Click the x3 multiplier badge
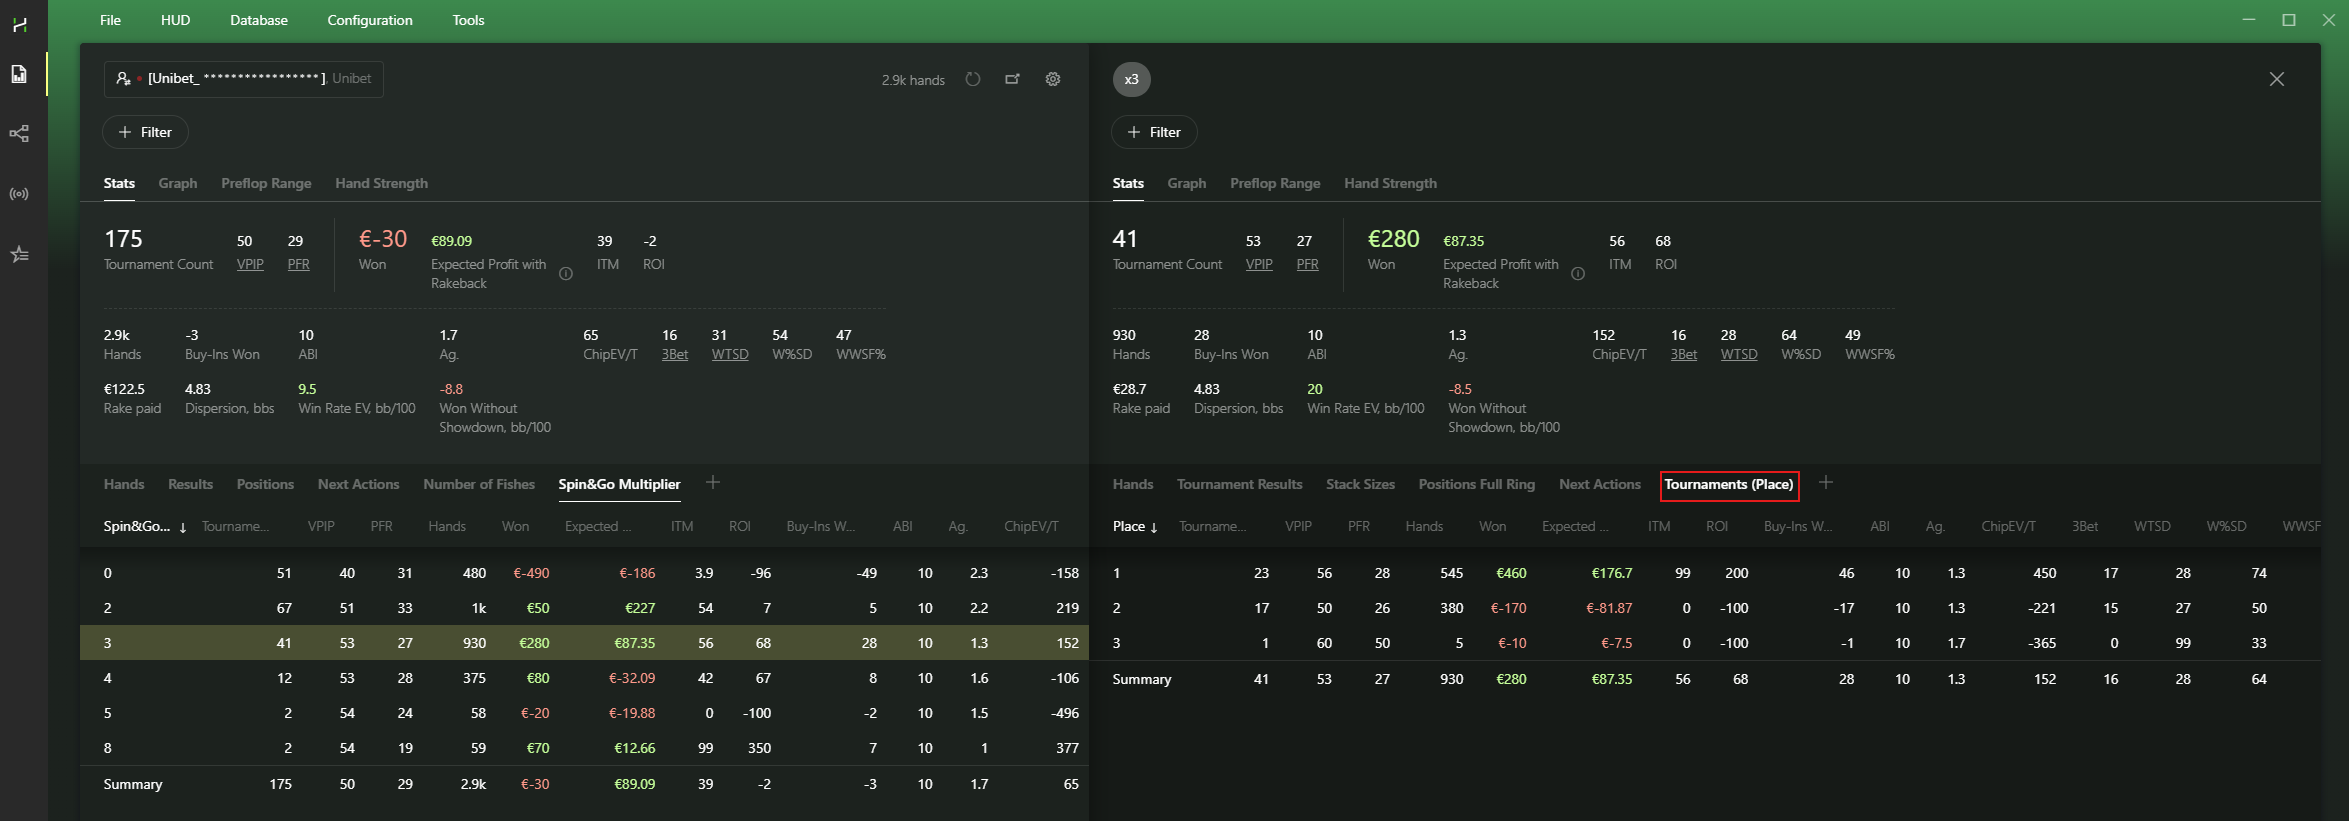Viewport: 2349px width, 821px height. pyautogui.click(x=1131, y=79)
